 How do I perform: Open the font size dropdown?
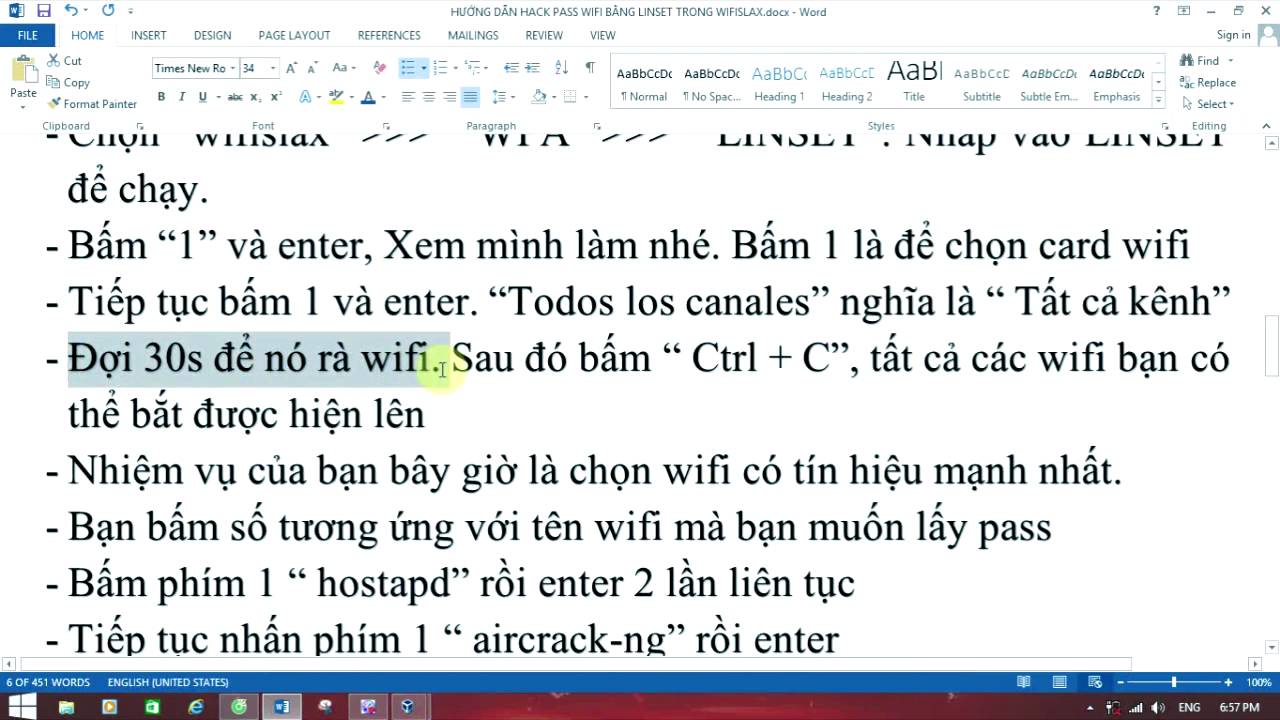(273, 68)
